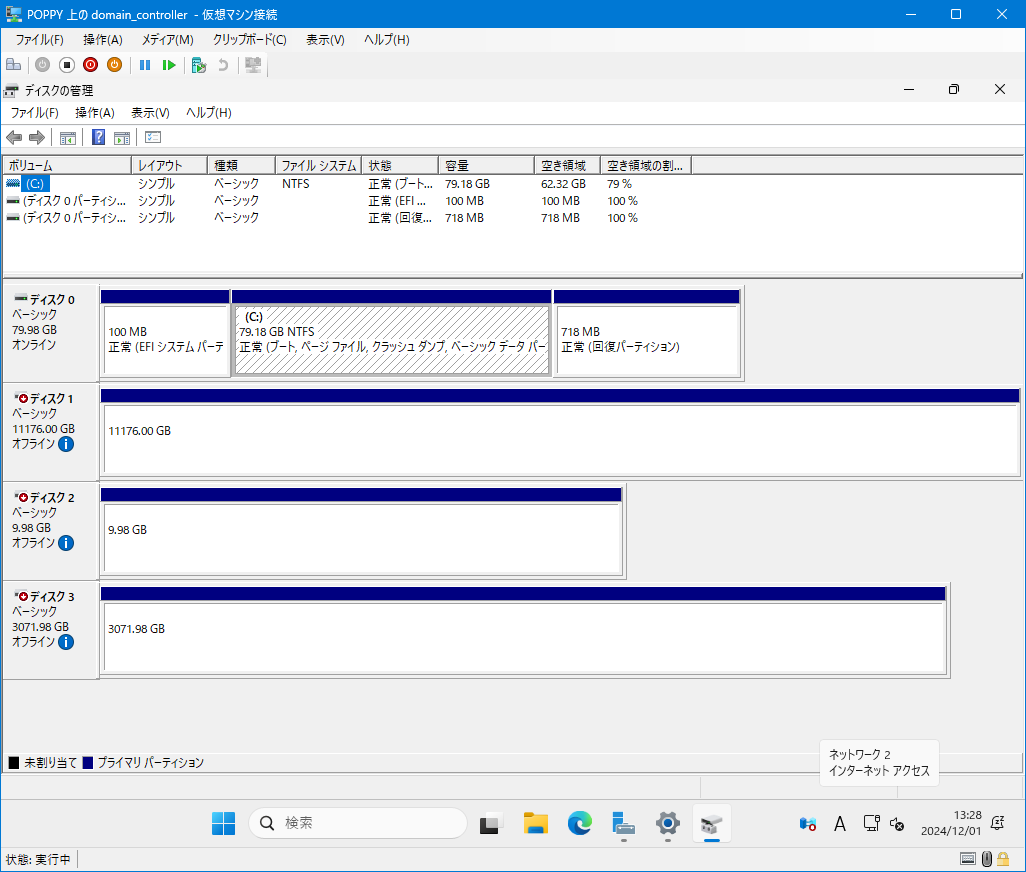Image resolution: width=1026 pixels, height=872 pixels.
Task: Open Settings gear from the taskbar
Action: 667,823
